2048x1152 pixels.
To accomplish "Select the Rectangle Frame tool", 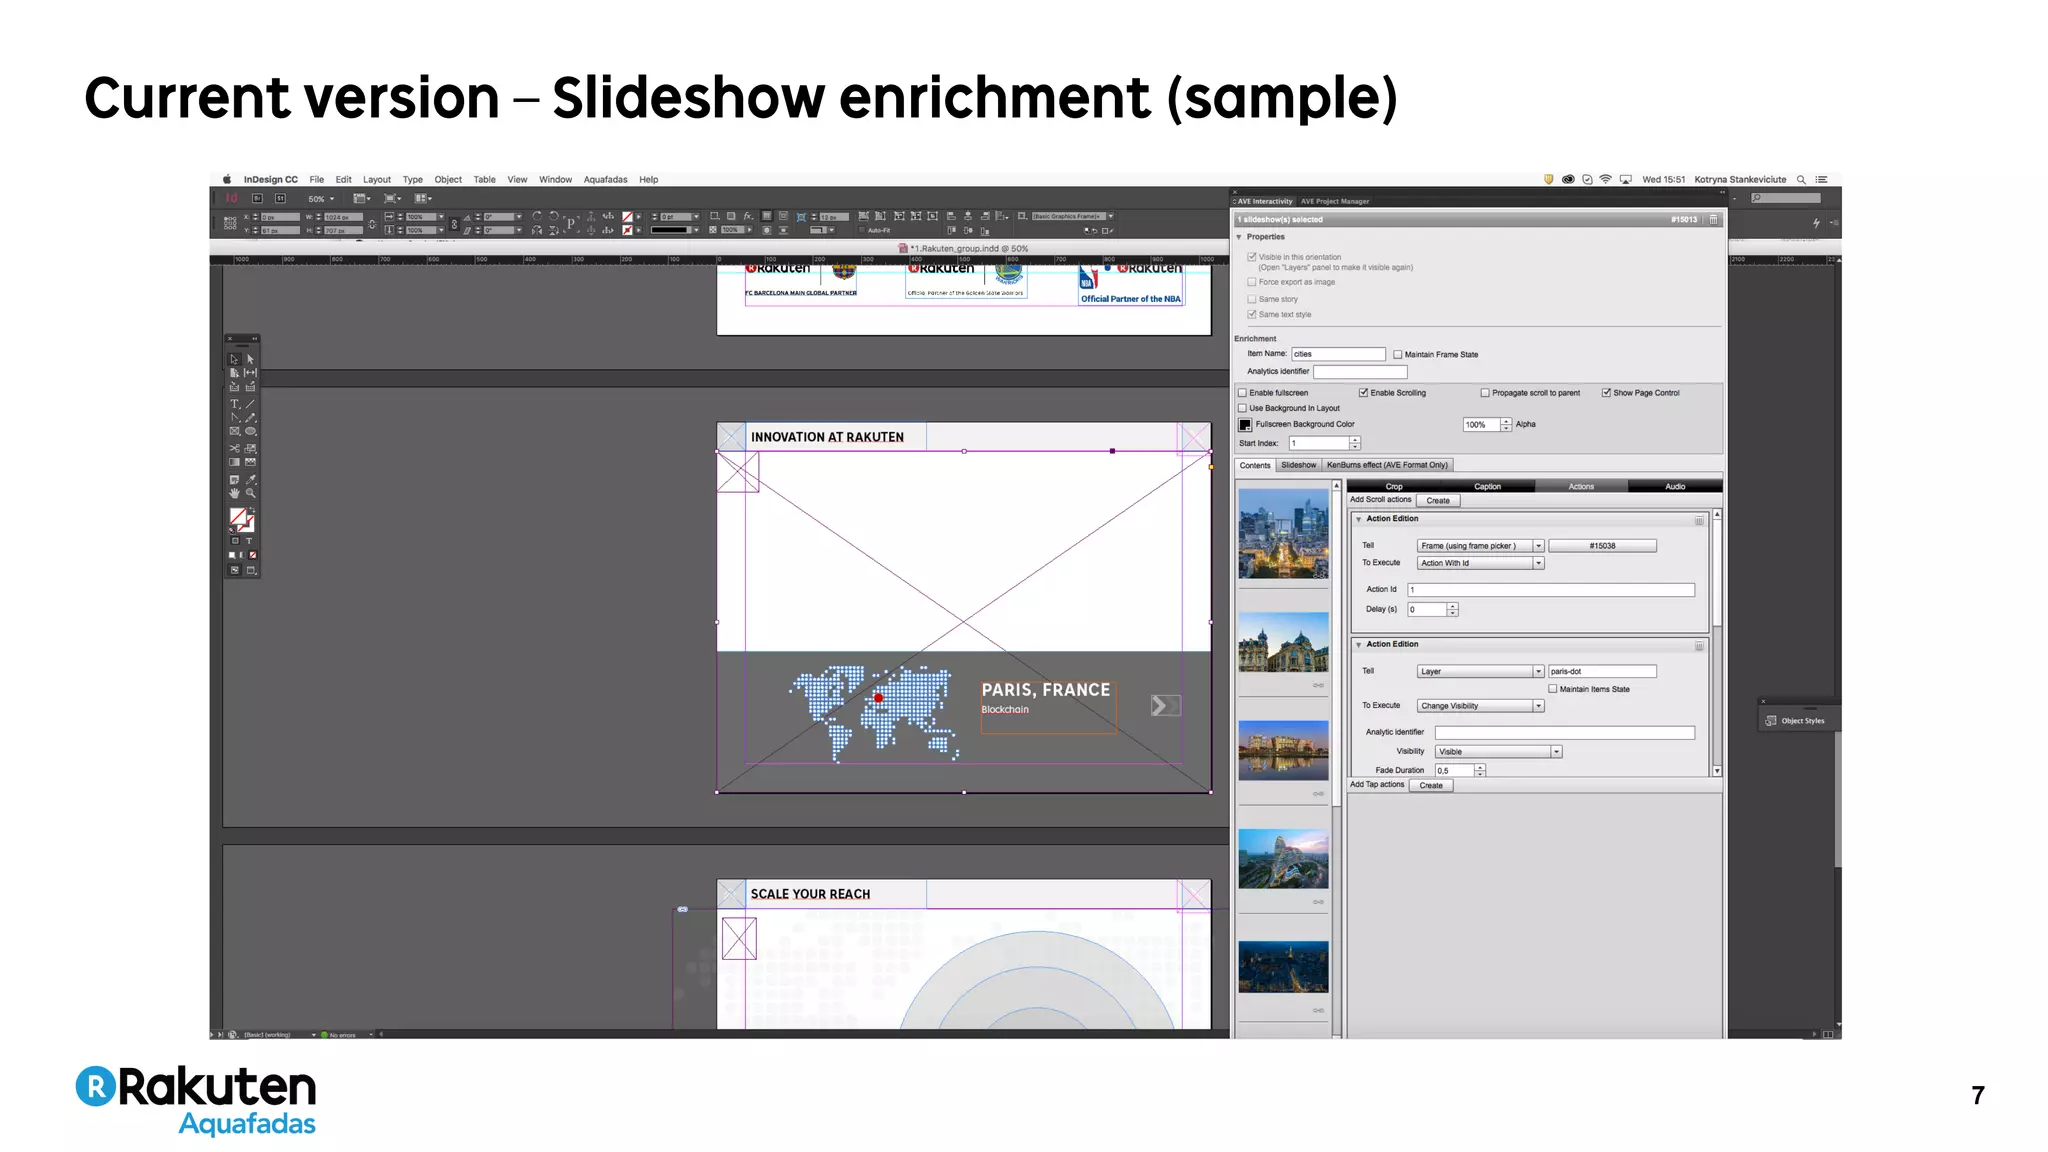I will pos(234,432).
